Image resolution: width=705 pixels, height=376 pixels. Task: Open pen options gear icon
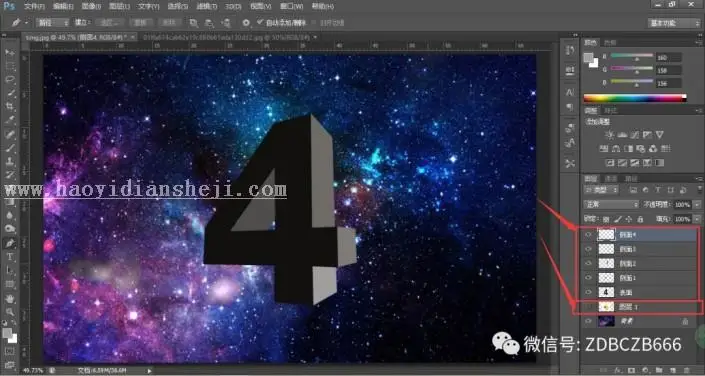(x=246, y=22)
